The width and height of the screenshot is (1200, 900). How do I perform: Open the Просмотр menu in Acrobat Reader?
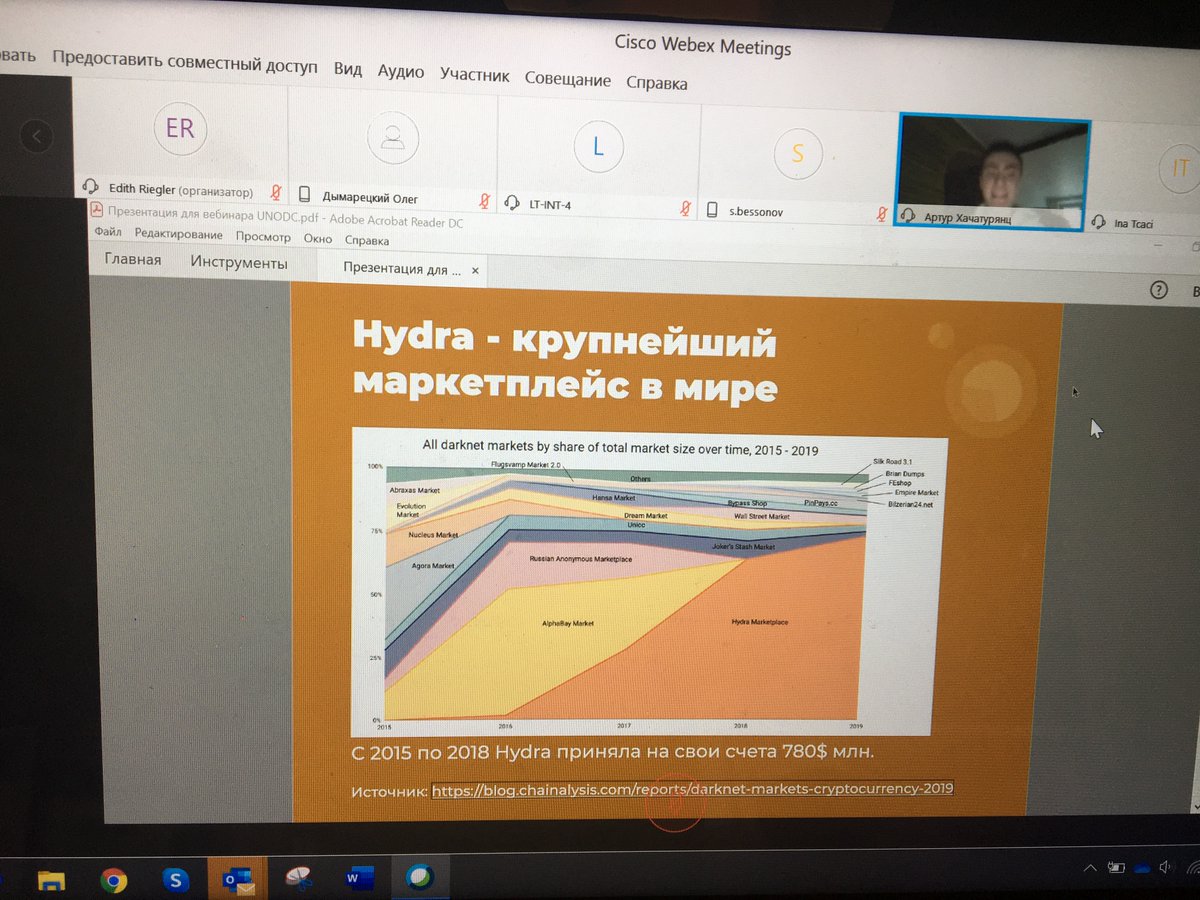coord(263,238)
